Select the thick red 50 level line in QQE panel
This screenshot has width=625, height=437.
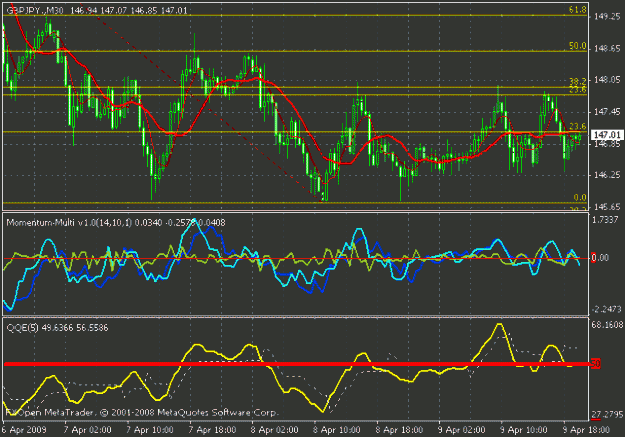pyautogui.click(x=297, y=364)
